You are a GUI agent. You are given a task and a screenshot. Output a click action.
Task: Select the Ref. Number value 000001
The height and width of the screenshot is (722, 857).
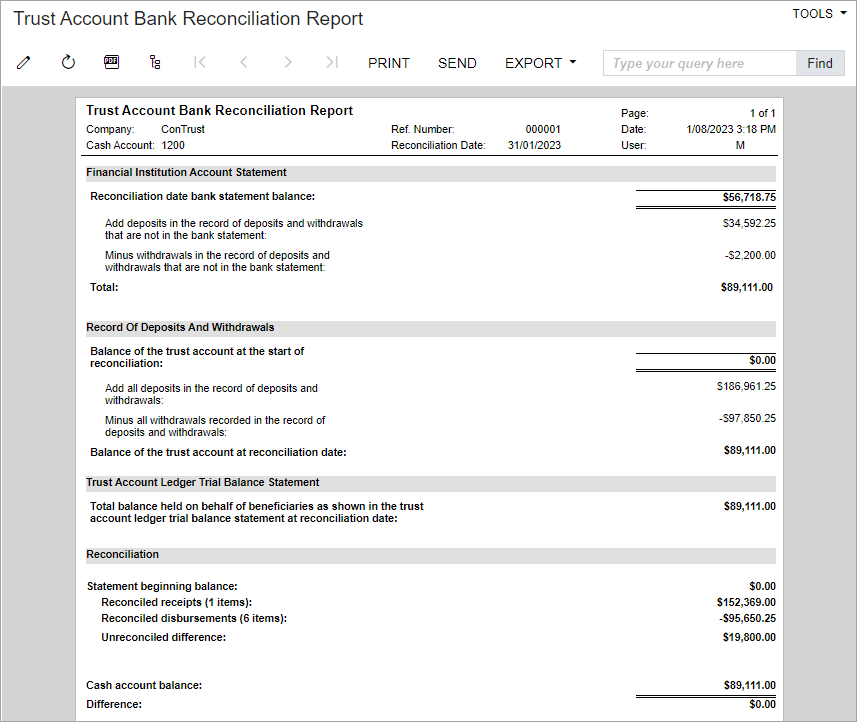(541, 128)
